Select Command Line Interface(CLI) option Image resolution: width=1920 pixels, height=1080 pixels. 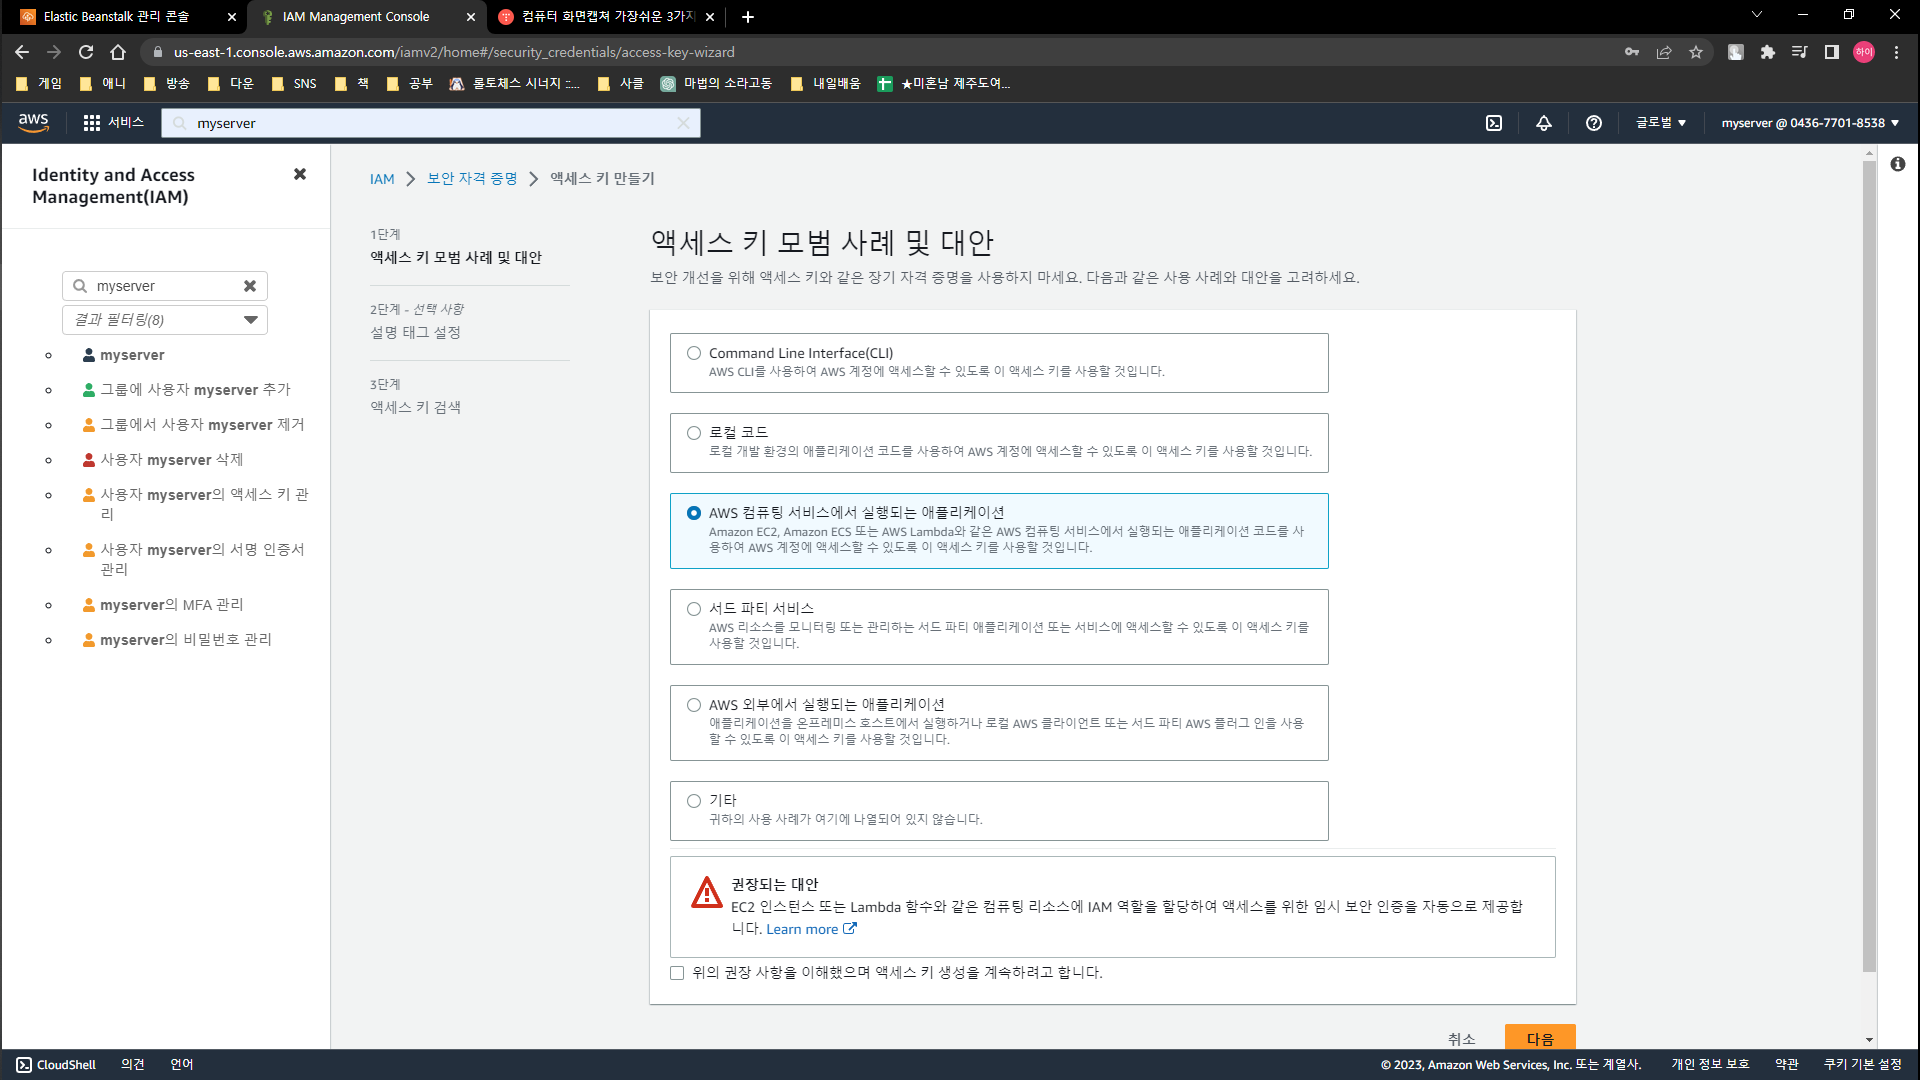[694, 353]
